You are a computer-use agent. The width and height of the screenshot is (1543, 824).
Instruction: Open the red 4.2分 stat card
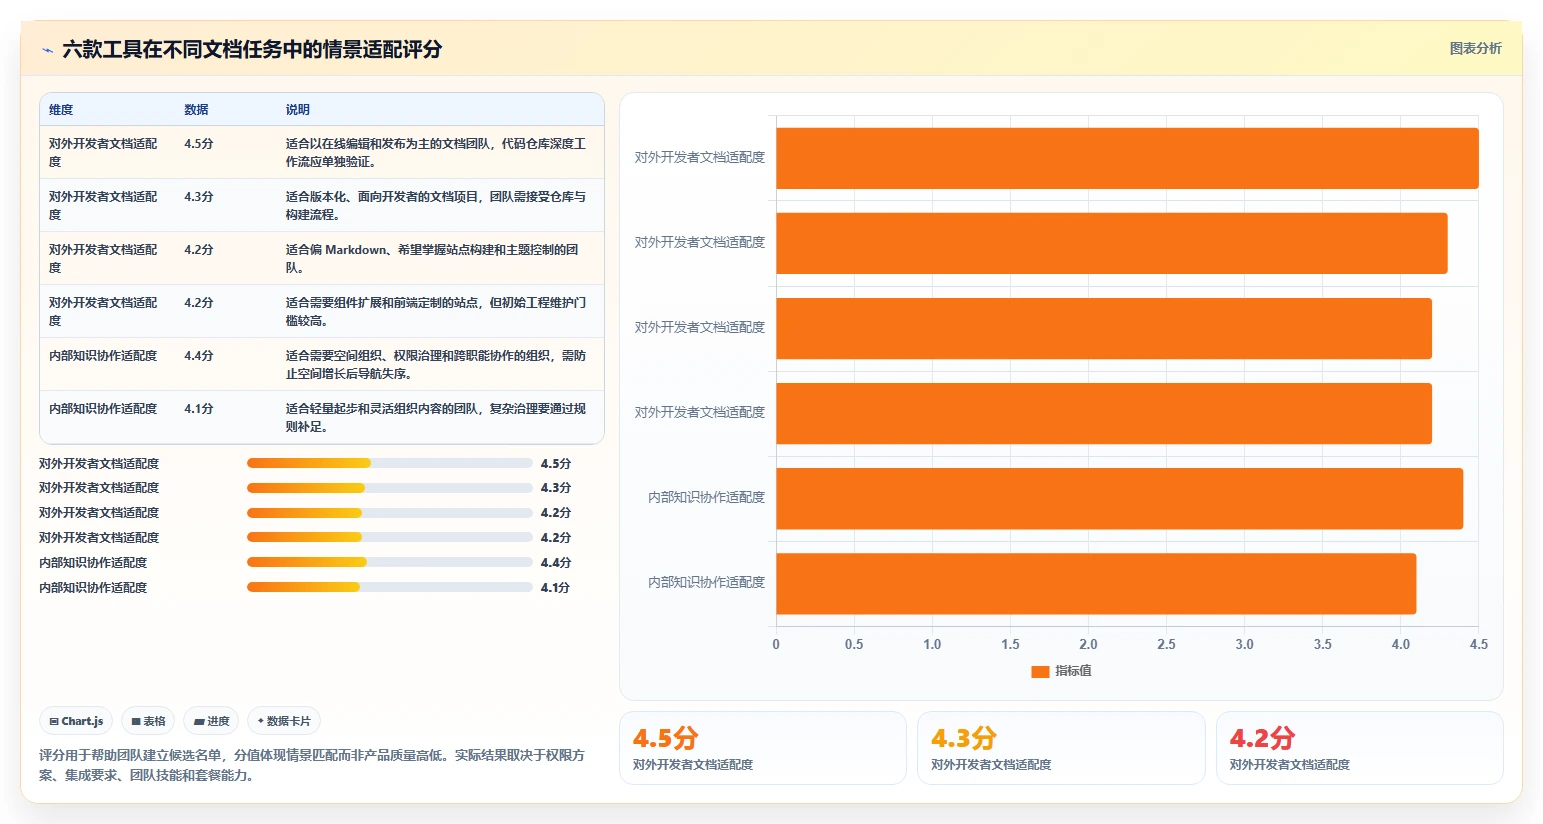(x=1360, y=748)
